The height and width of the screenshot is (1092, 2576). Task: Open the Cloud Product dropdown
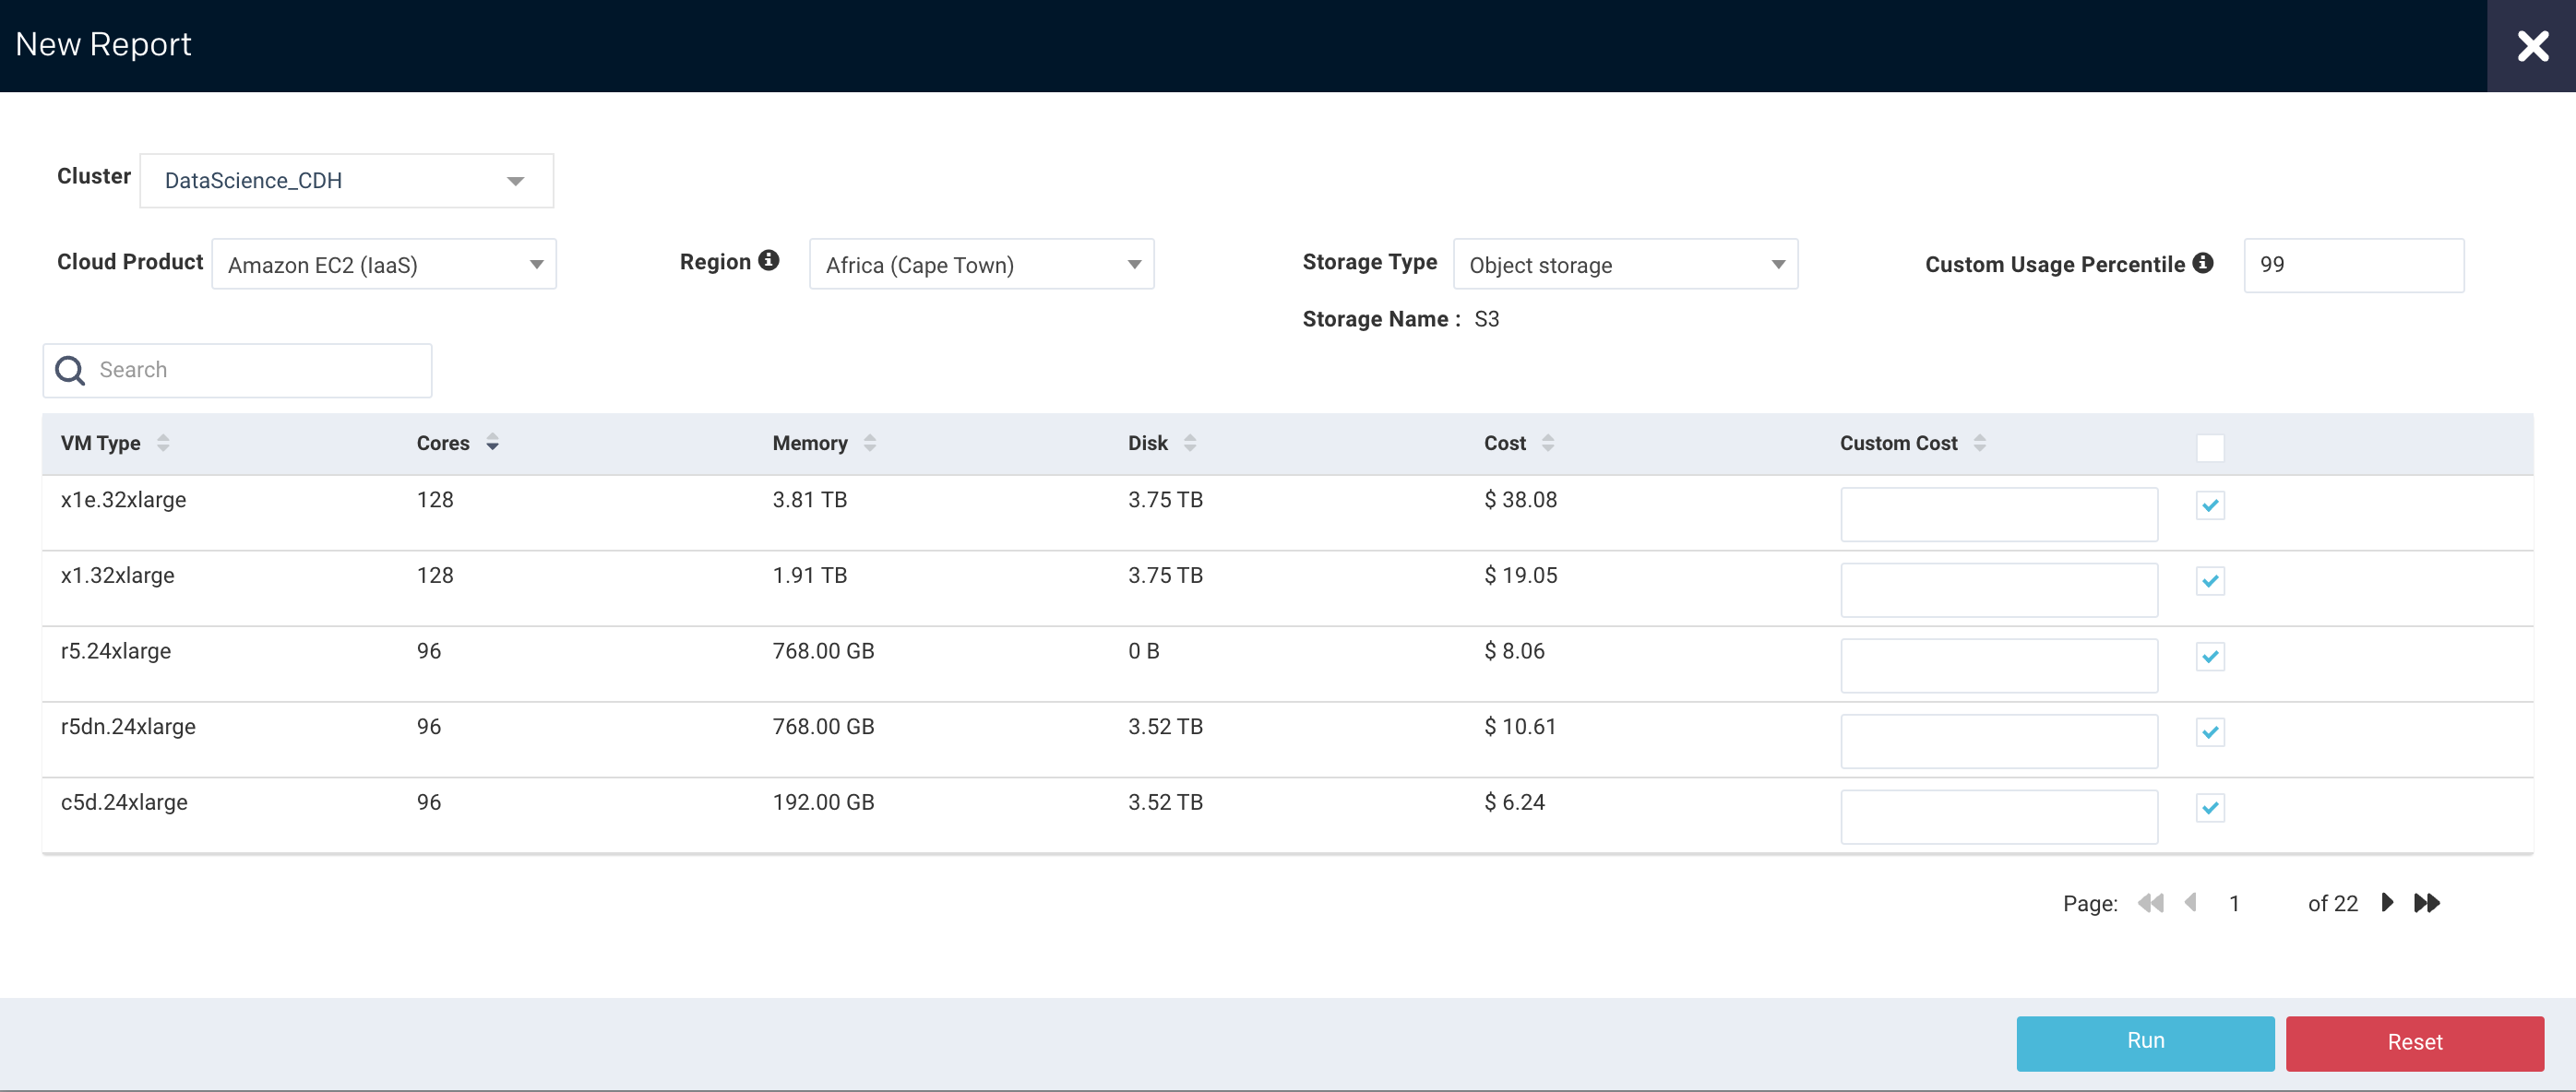pos(384,265)
